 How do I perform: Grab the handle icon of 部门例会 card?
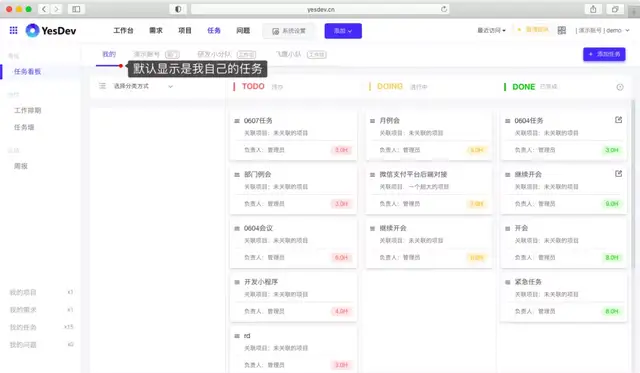tap(237, 175)
